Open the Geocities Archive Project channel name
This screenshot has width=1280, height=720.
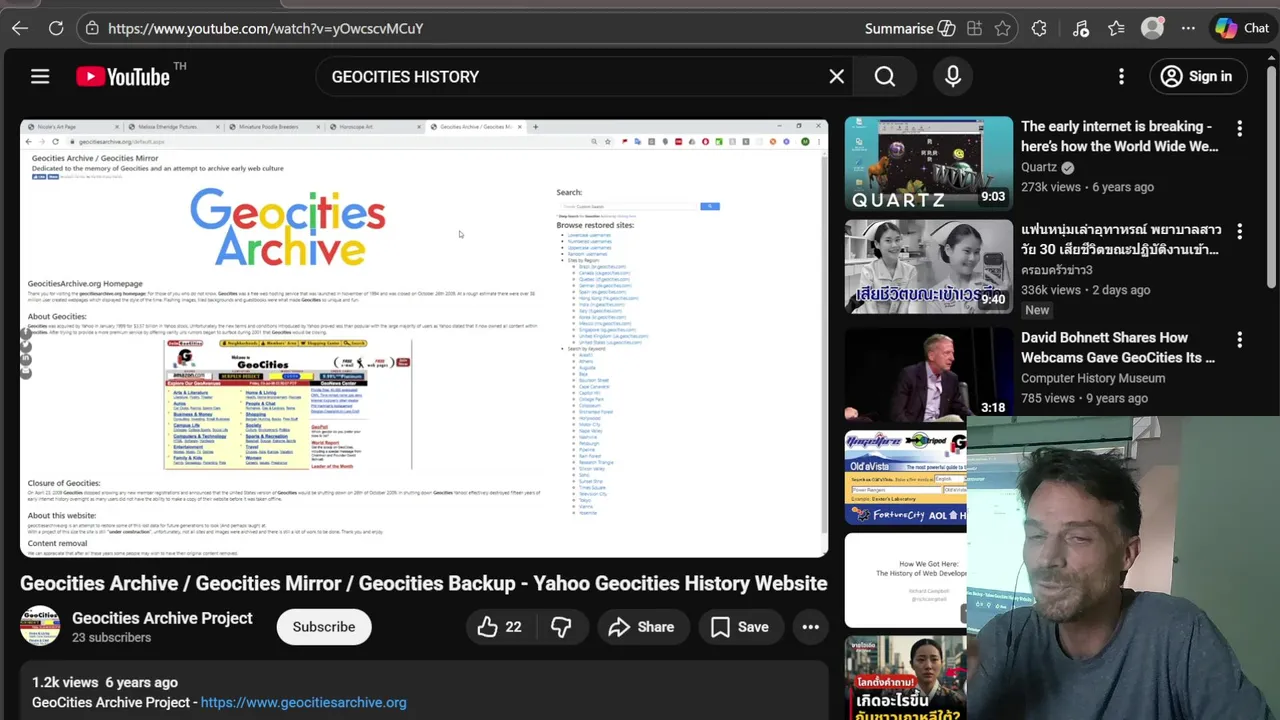pos(162,618)
